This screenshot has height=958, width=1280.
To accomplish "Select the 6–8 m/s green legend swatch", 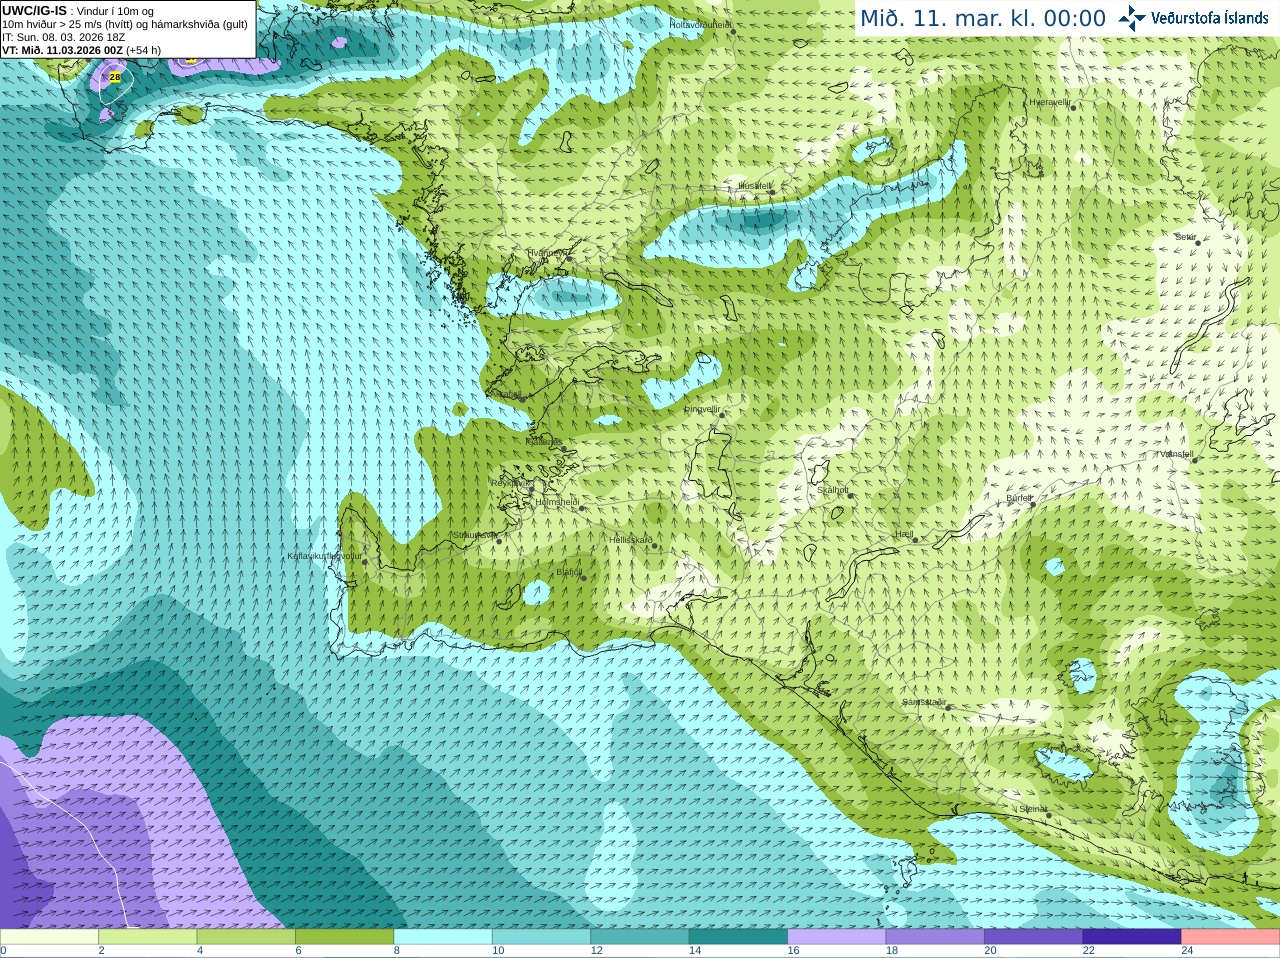I will pyautogui.click(x=345, y=937).
